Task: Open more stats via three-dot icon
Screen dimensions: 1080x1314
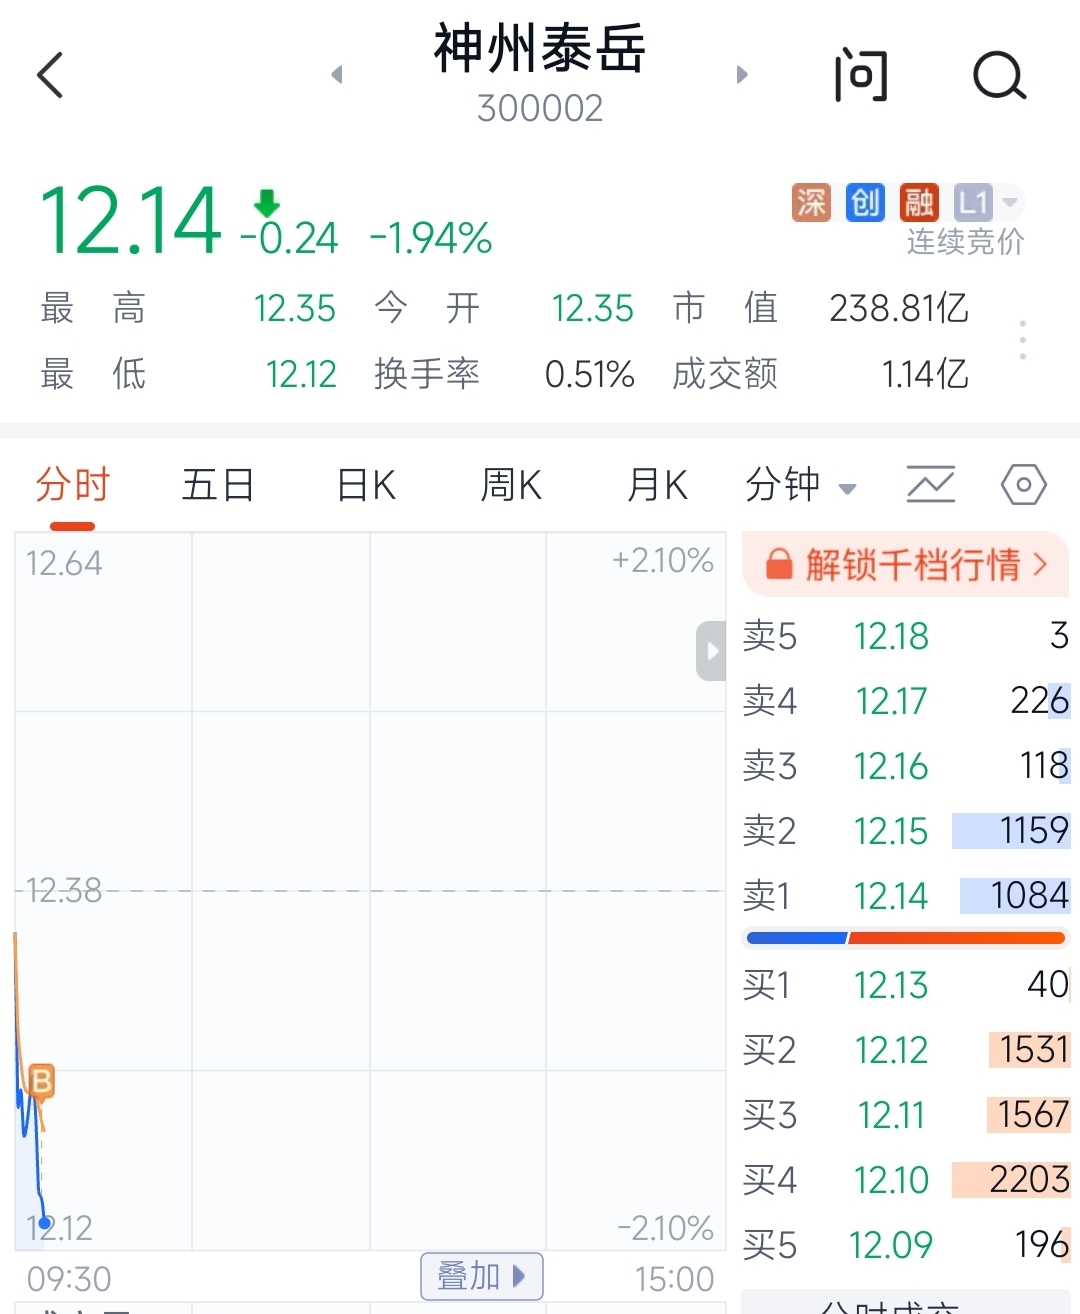Action: tap(1022, 340)
